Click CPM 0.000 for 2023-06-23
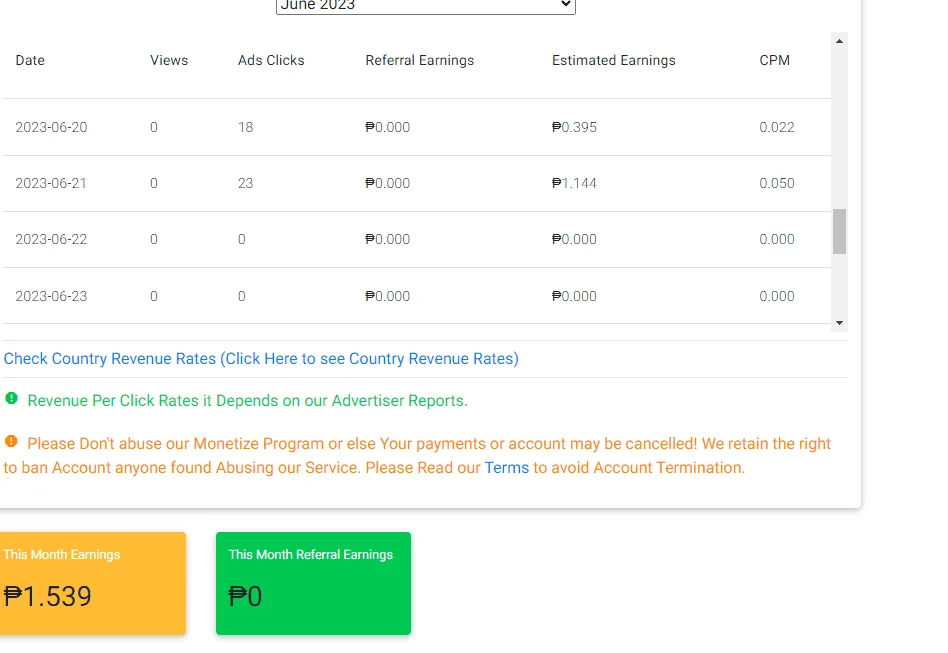This screenshot has width=948, height=653. 777,296
